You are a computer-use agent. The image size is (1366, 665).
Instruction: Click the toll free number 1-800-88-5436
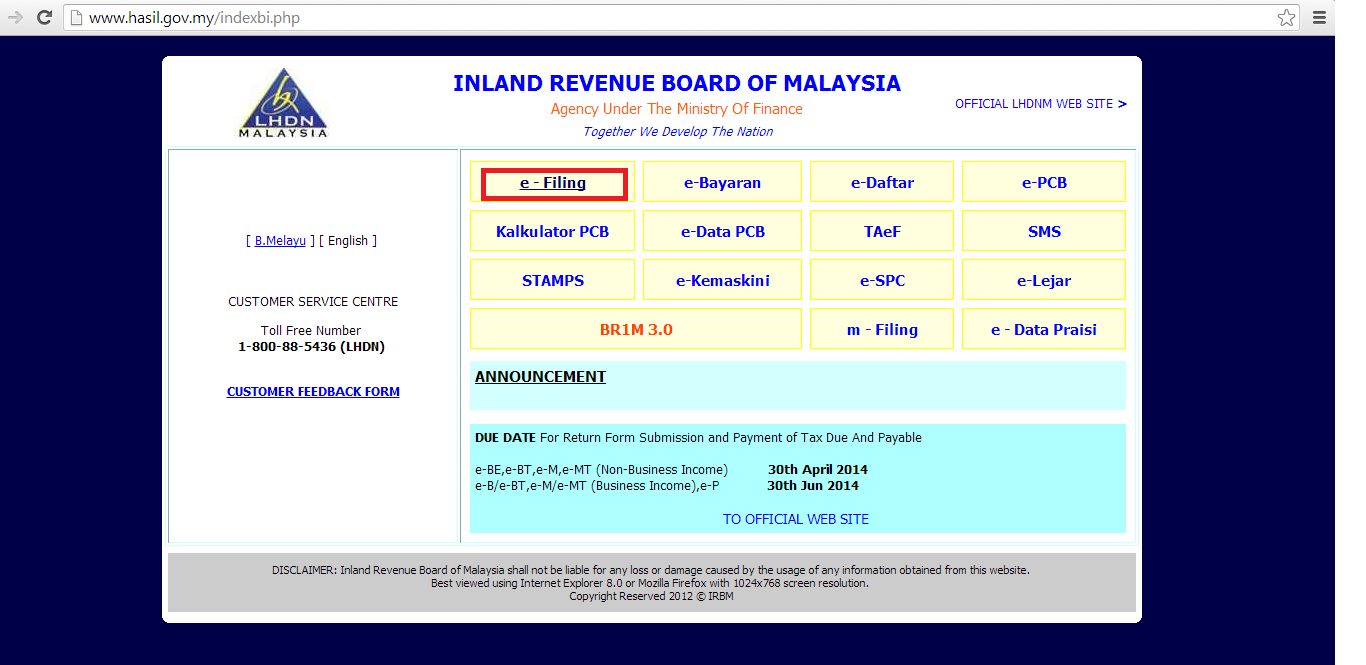tap(311, 347)
